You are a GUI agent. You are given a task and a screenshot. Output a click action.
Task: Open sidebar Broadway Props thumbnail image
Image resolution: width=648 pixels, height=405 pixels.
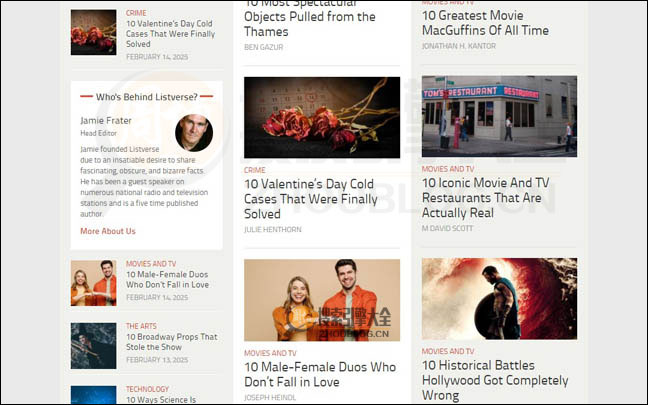pos(93,346)
